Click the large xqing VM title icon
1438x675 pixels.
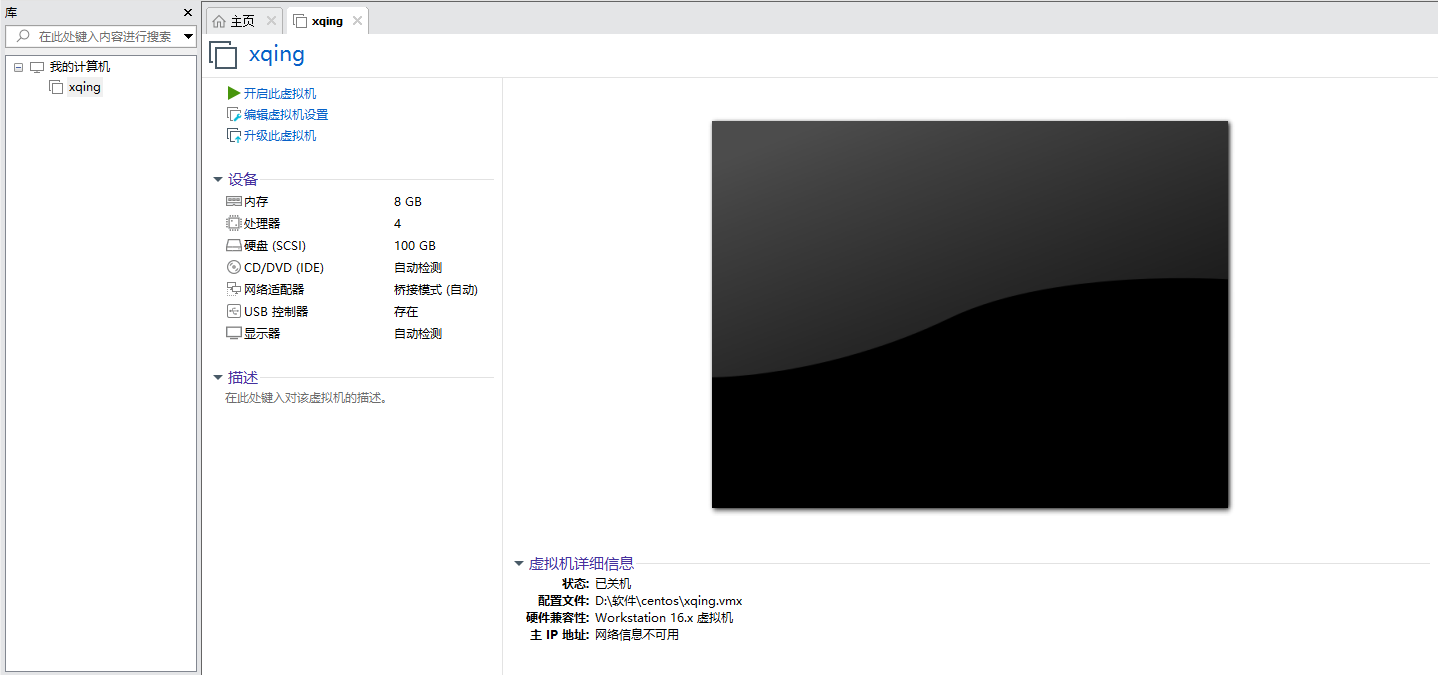(x=223, y=55)
